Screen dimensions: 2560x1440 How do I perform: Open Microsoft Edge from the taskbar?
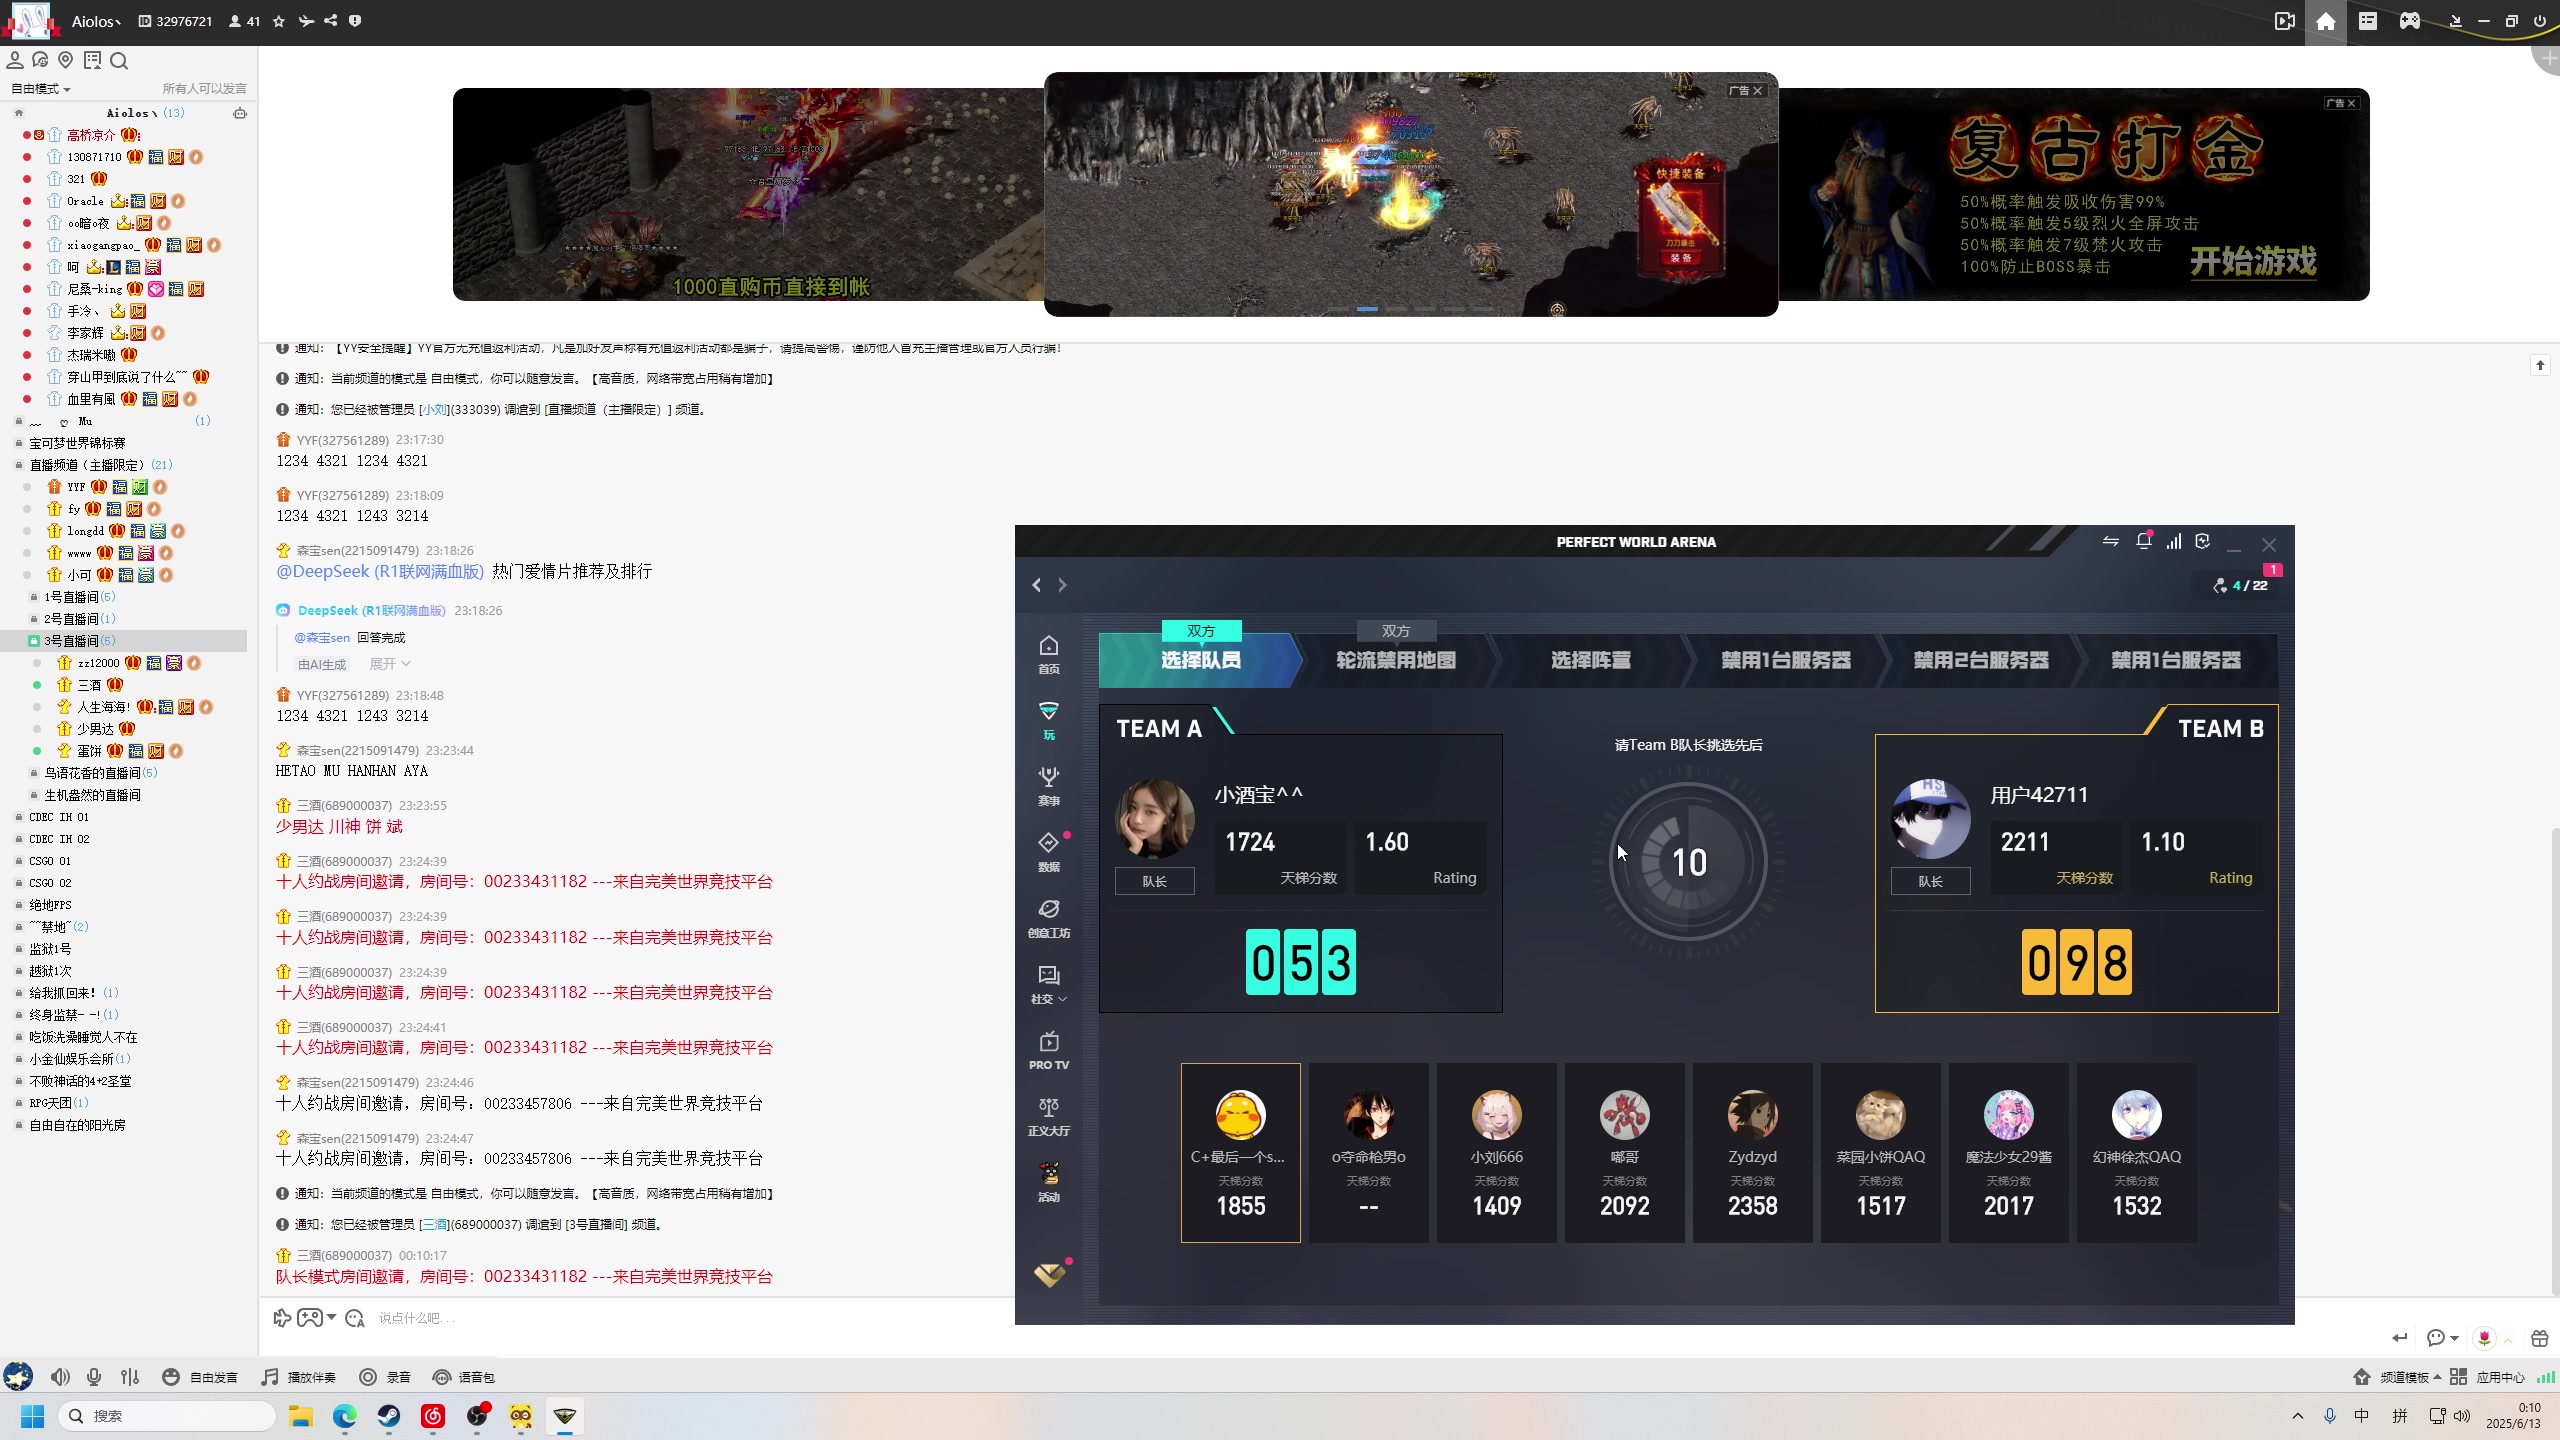[345, 1416]
